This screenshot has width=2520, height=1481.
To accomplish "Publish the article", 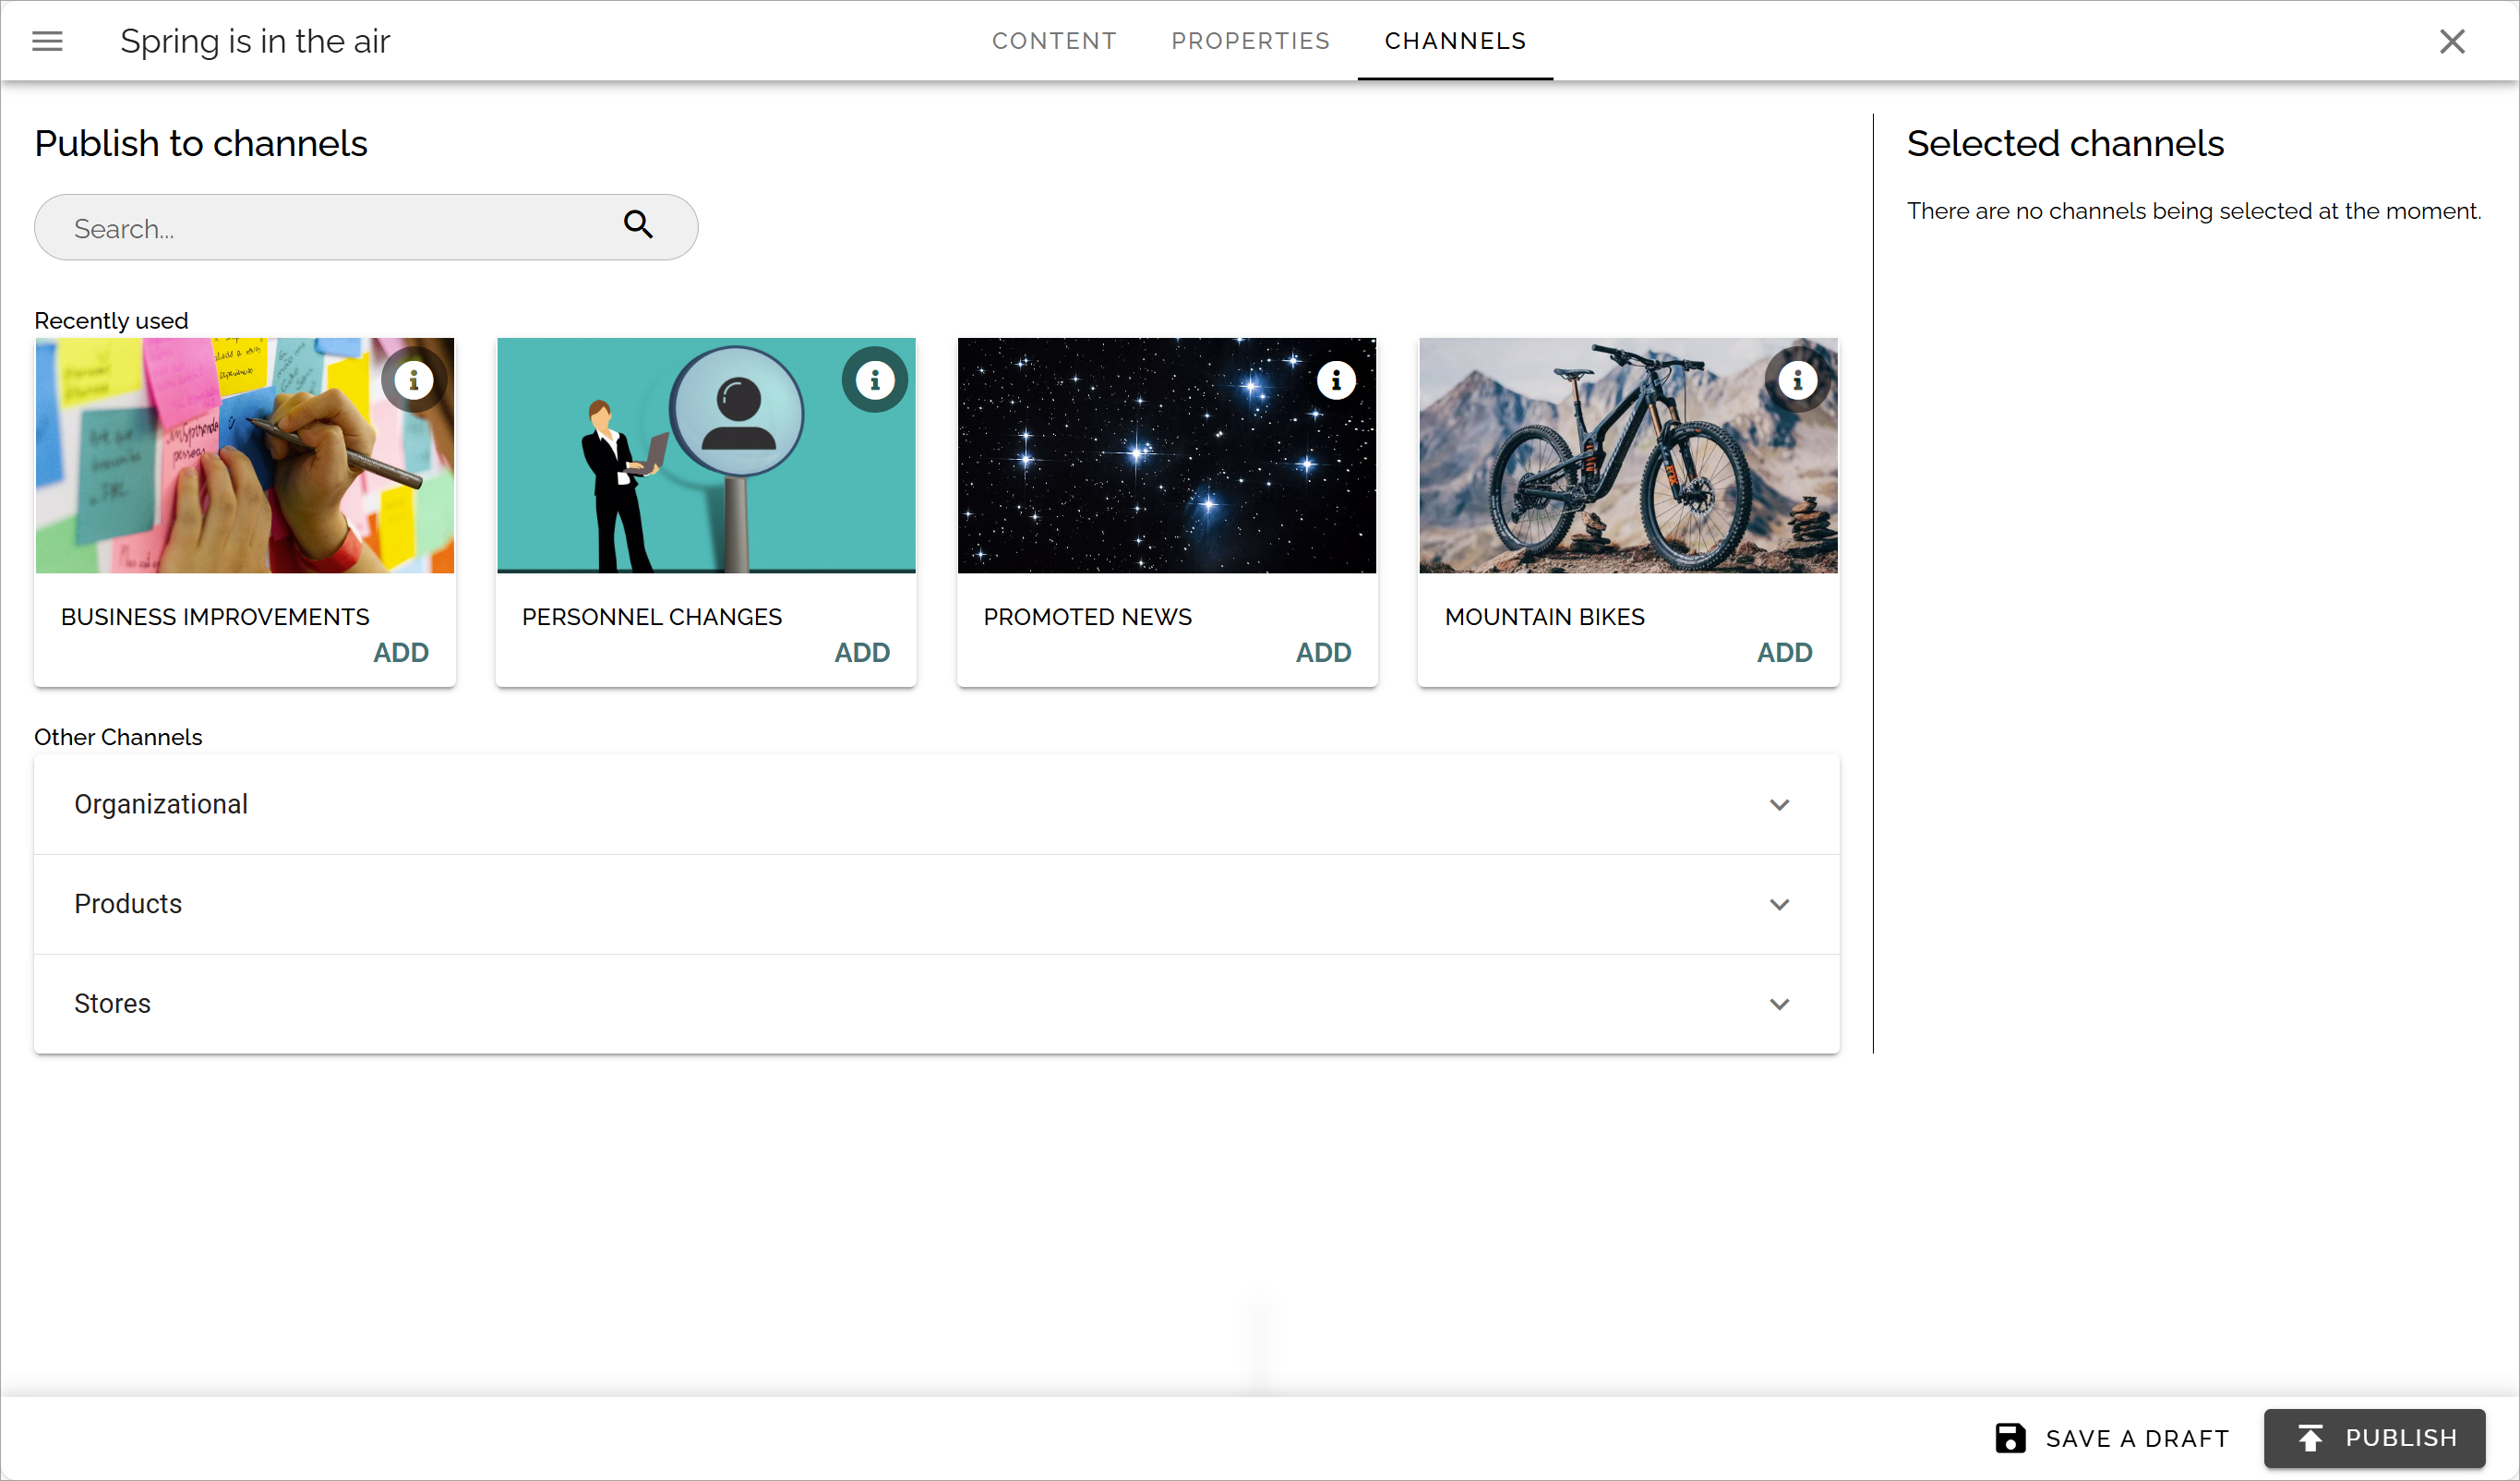I will (x=2374, y=1438).
